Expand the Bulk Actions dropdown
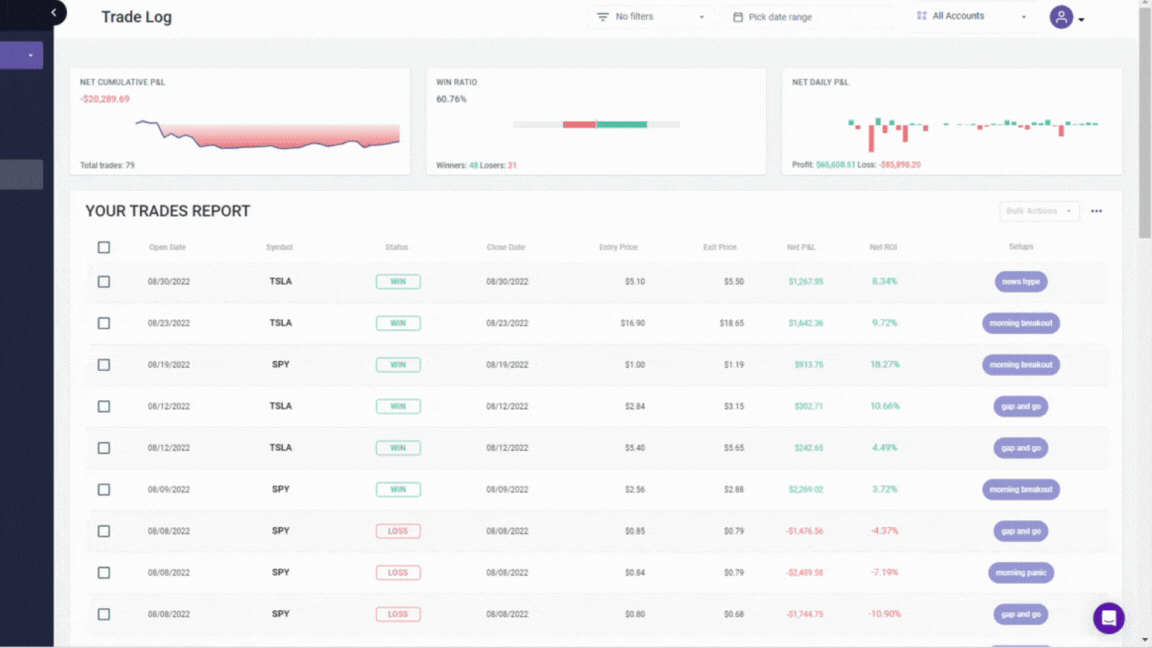 coord(1039,211)
